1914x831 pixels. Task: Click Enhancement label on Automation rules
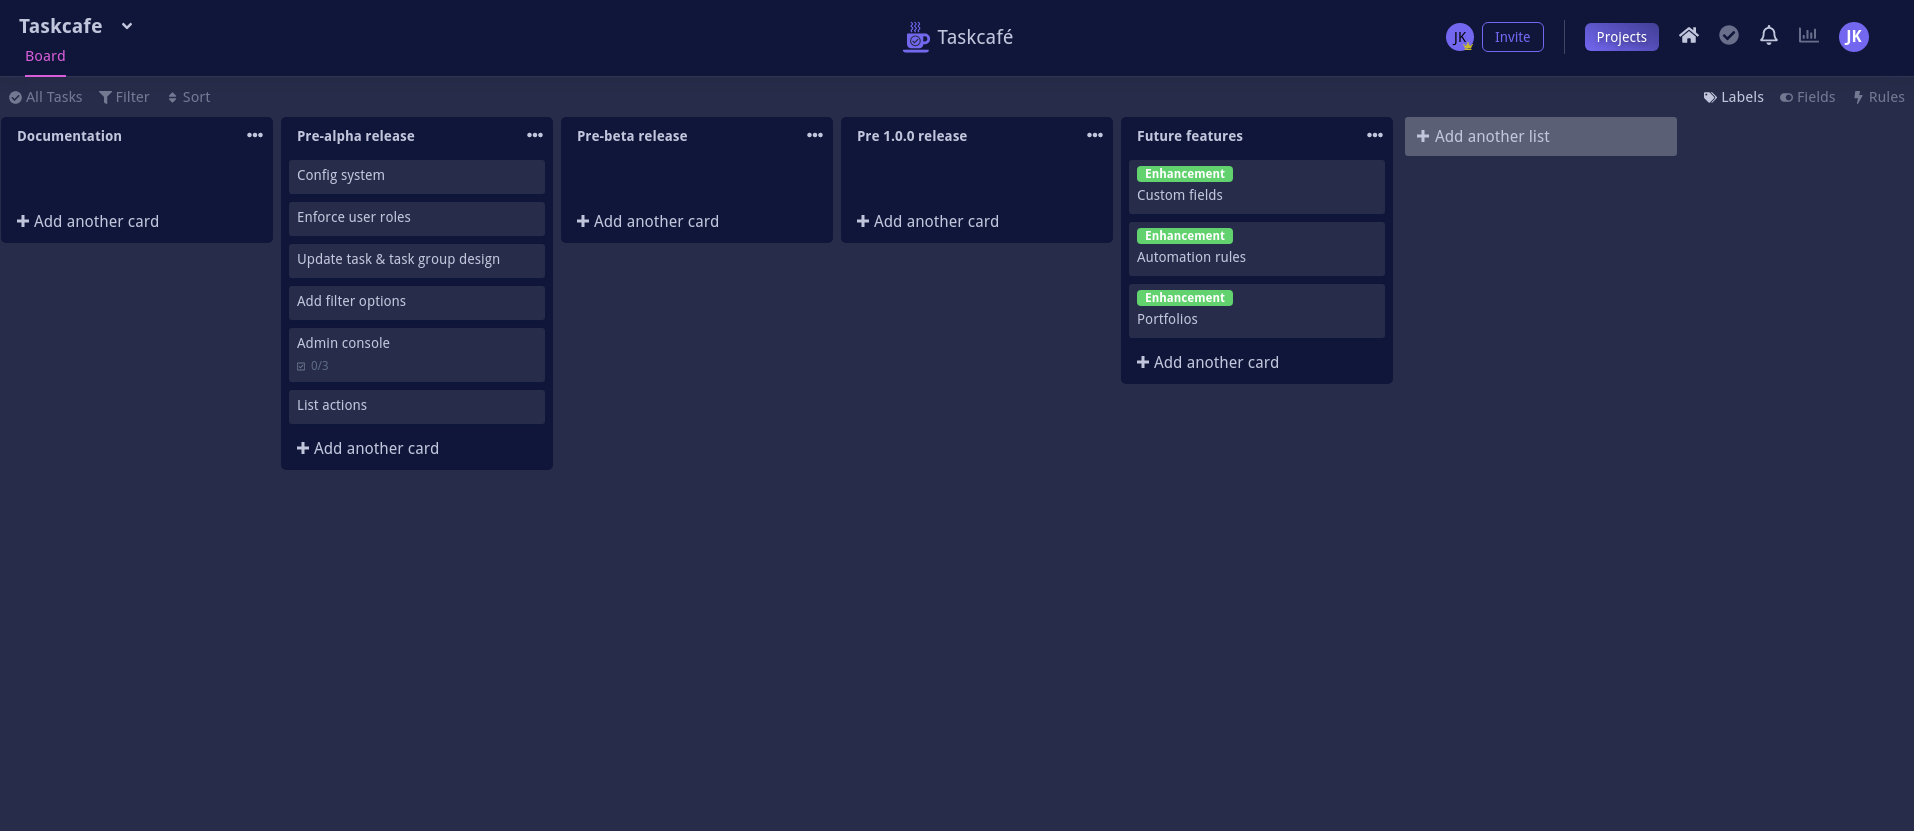coord(1184,236)
